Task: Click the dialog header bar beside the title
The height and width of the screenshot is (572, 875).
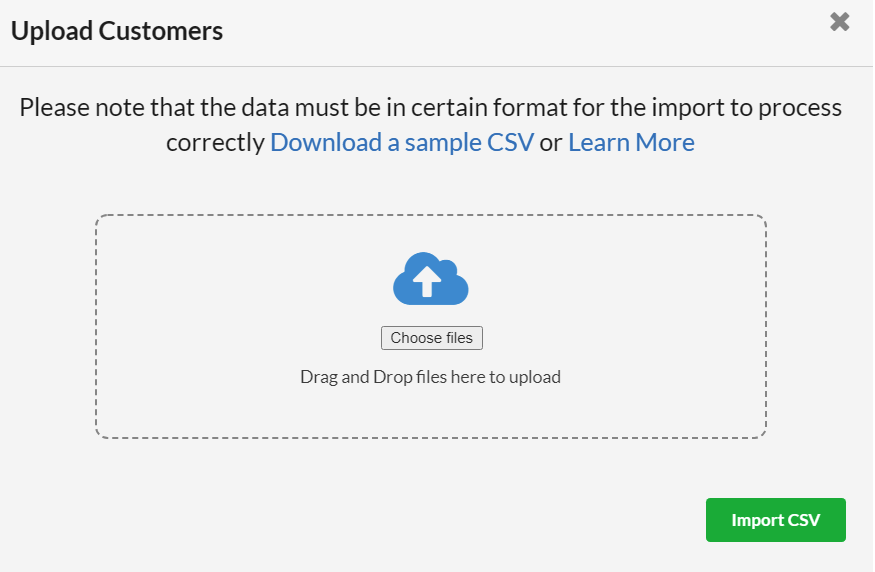Action: [x=525, y=32]
